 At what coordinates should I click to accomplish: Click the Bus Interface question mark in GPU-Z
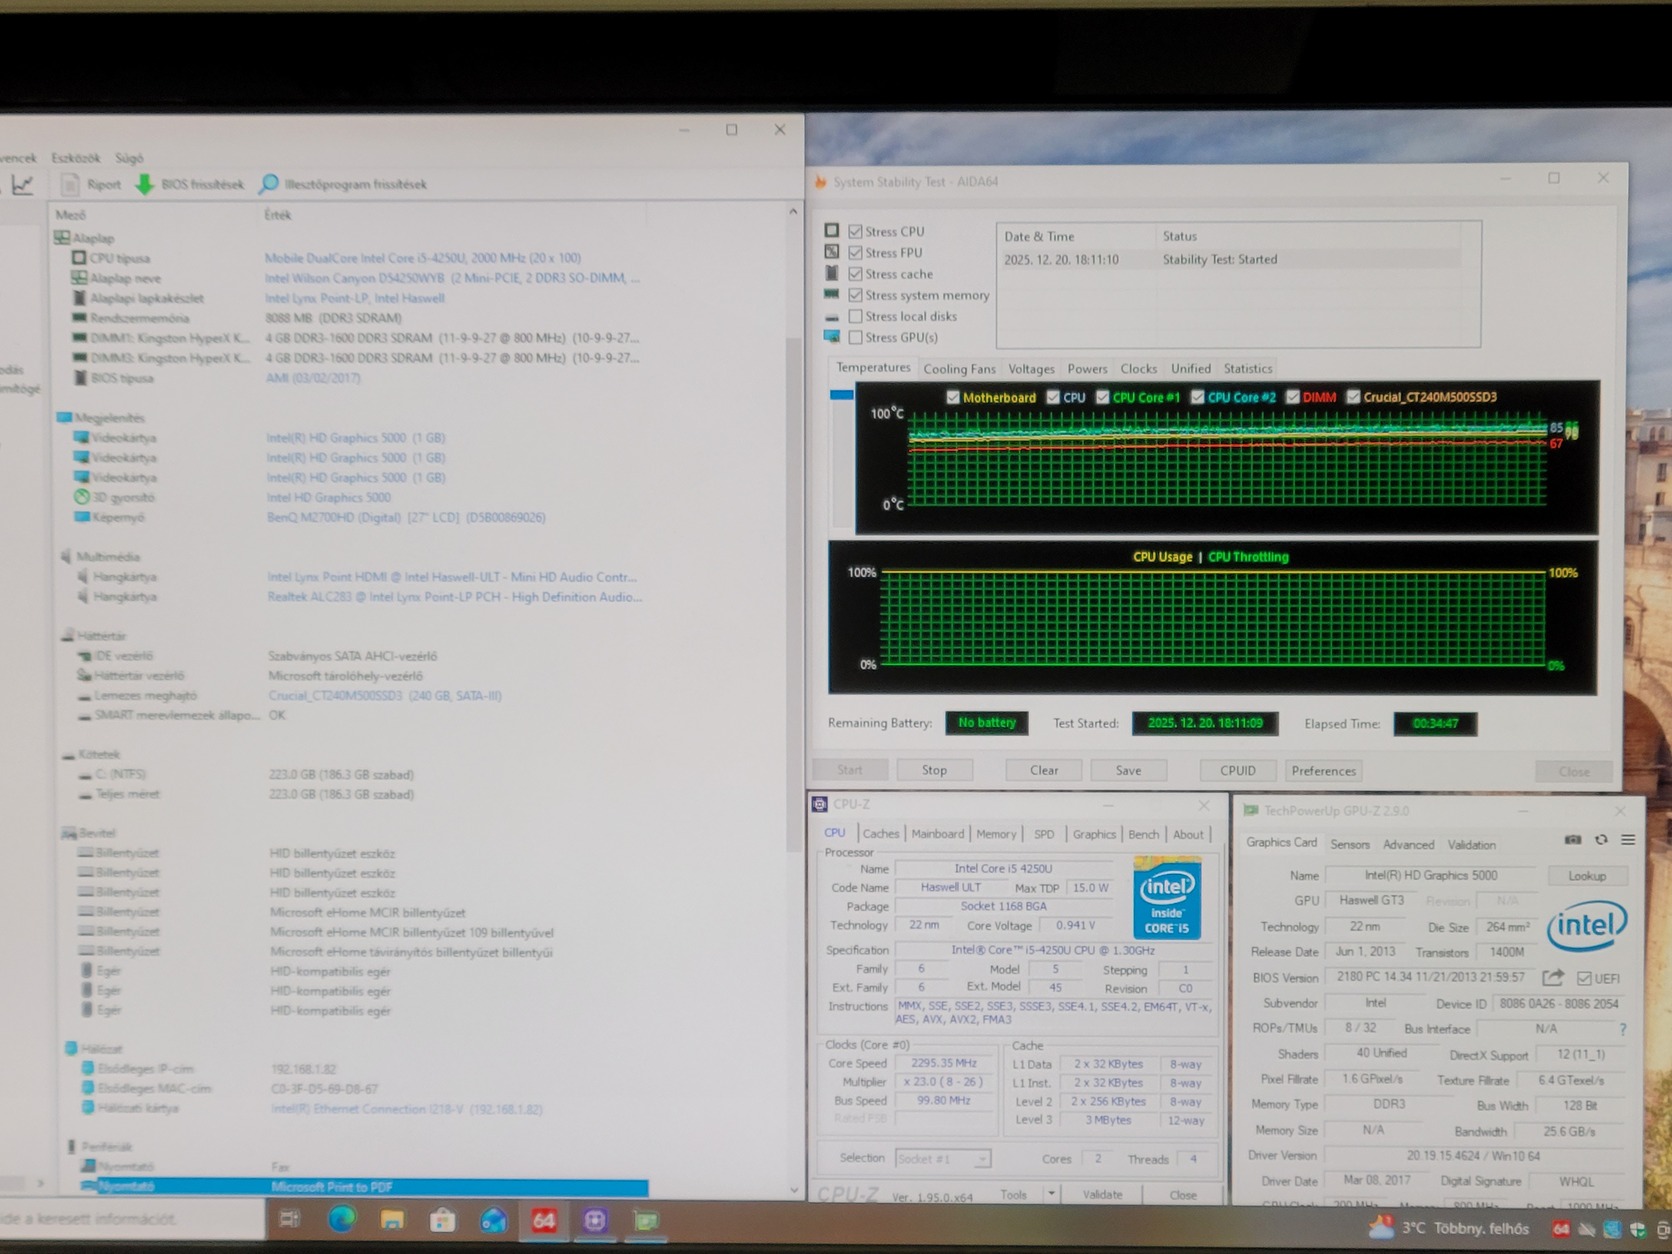[x=1622, y=1029]
